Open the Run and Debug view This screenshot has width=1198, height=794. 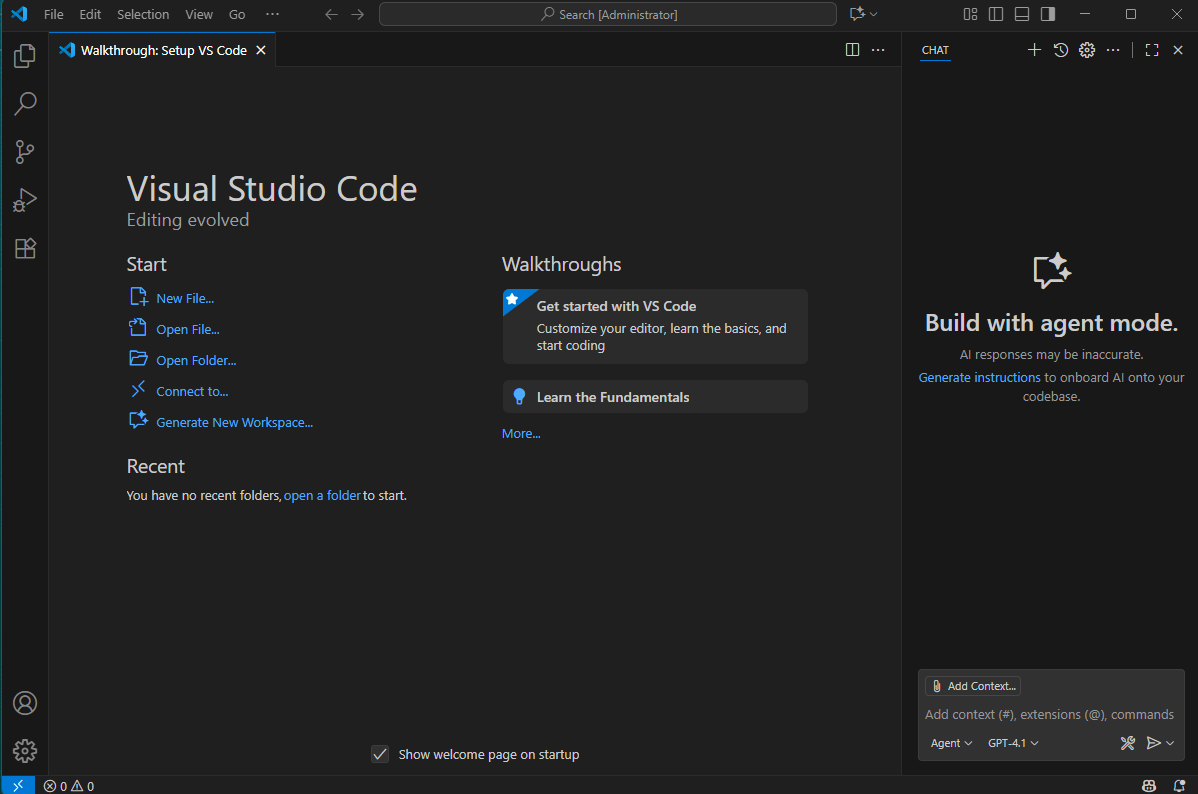pos(25,200)
